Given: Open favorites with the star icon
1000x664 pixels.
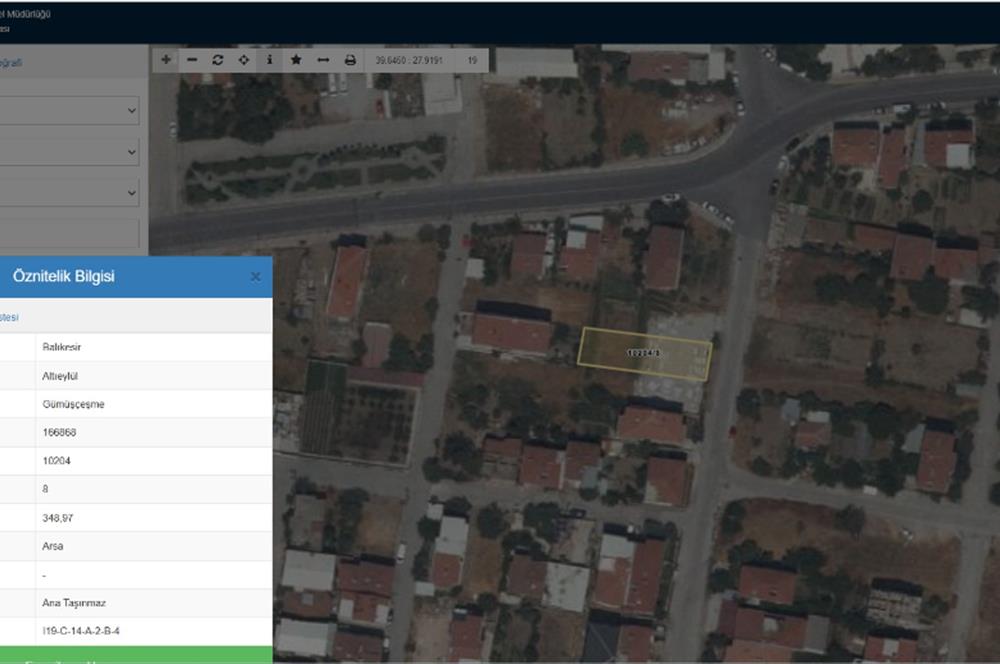Looking at the screenshot, I should pyautogui.click(x=296, y=60).
